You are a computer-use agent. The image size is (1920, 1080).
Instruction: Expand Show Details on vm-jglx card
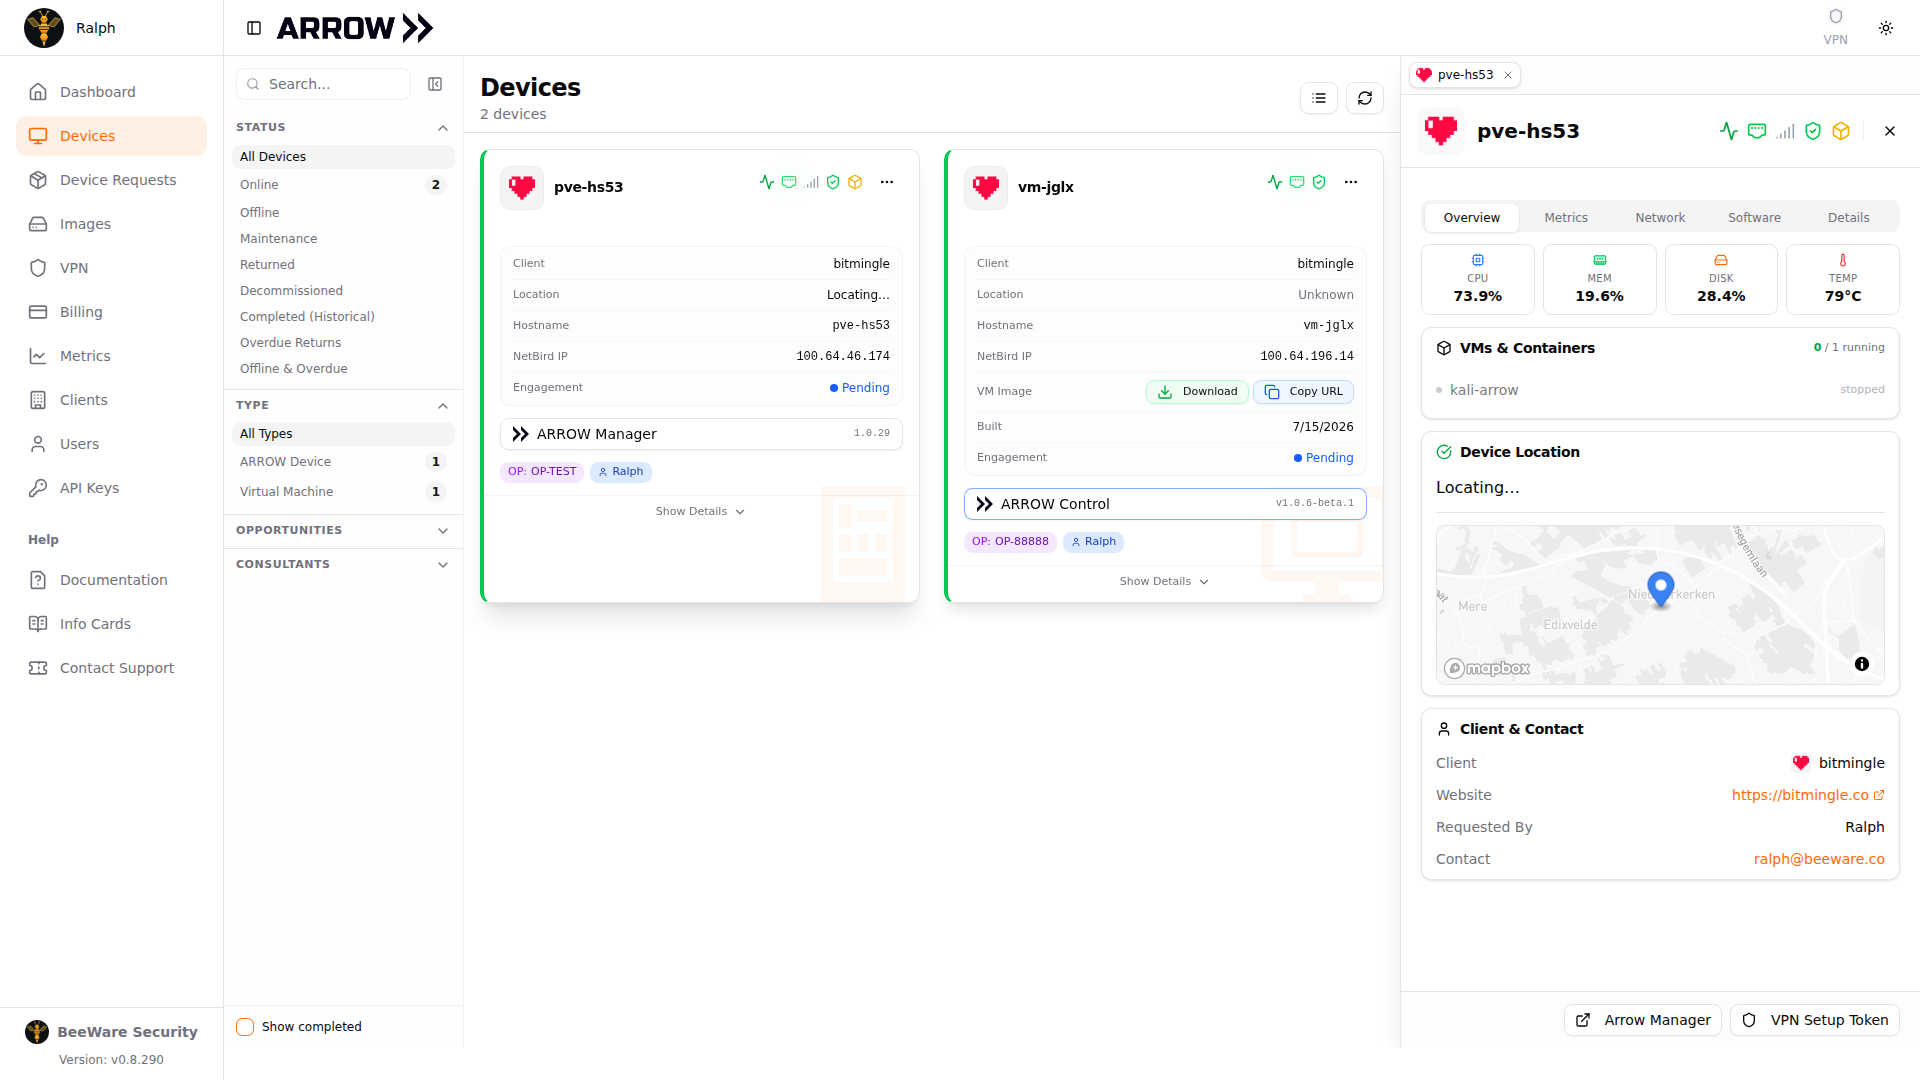1164,582
